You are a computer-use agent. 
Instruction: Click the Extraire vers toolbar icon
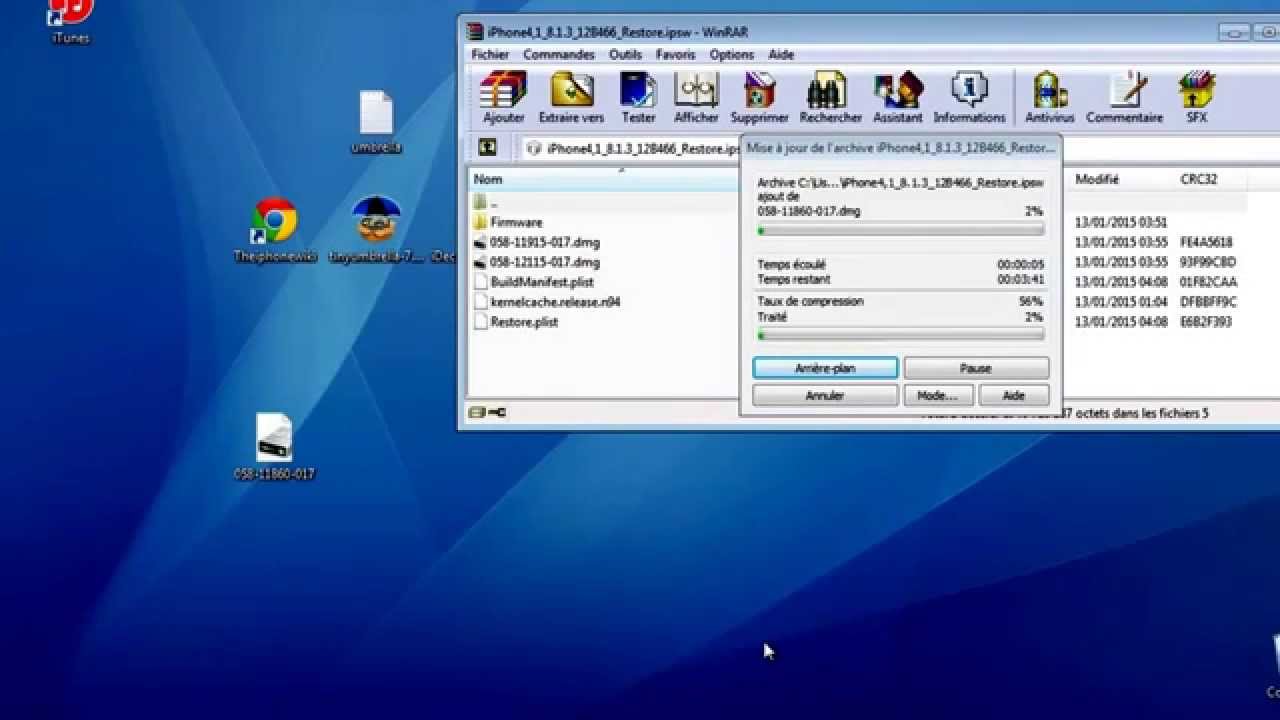571,97
